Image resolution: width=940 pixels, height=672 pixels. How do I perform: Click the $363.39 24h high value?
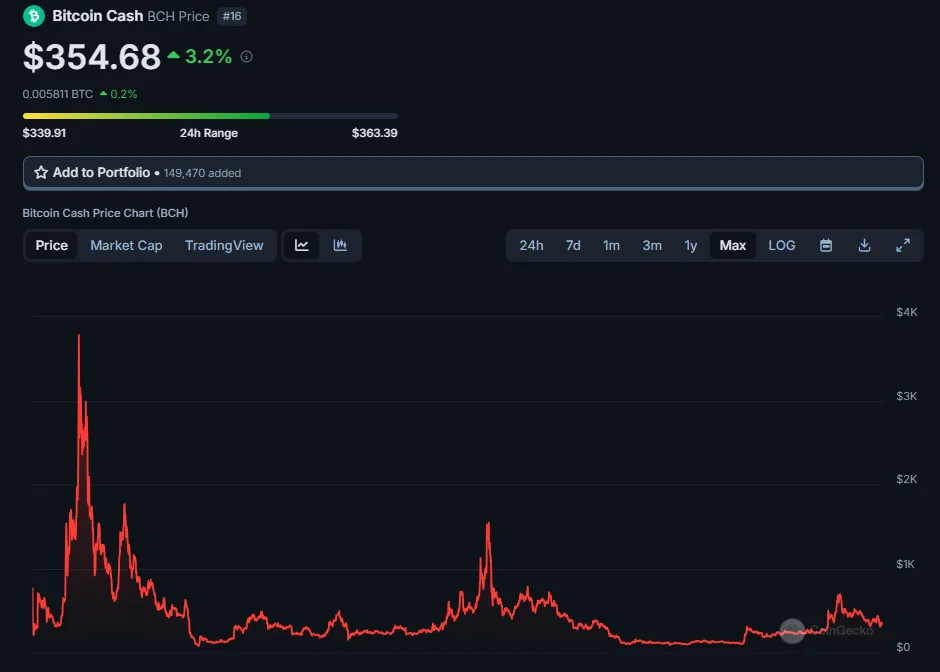[x=374, y=133]
